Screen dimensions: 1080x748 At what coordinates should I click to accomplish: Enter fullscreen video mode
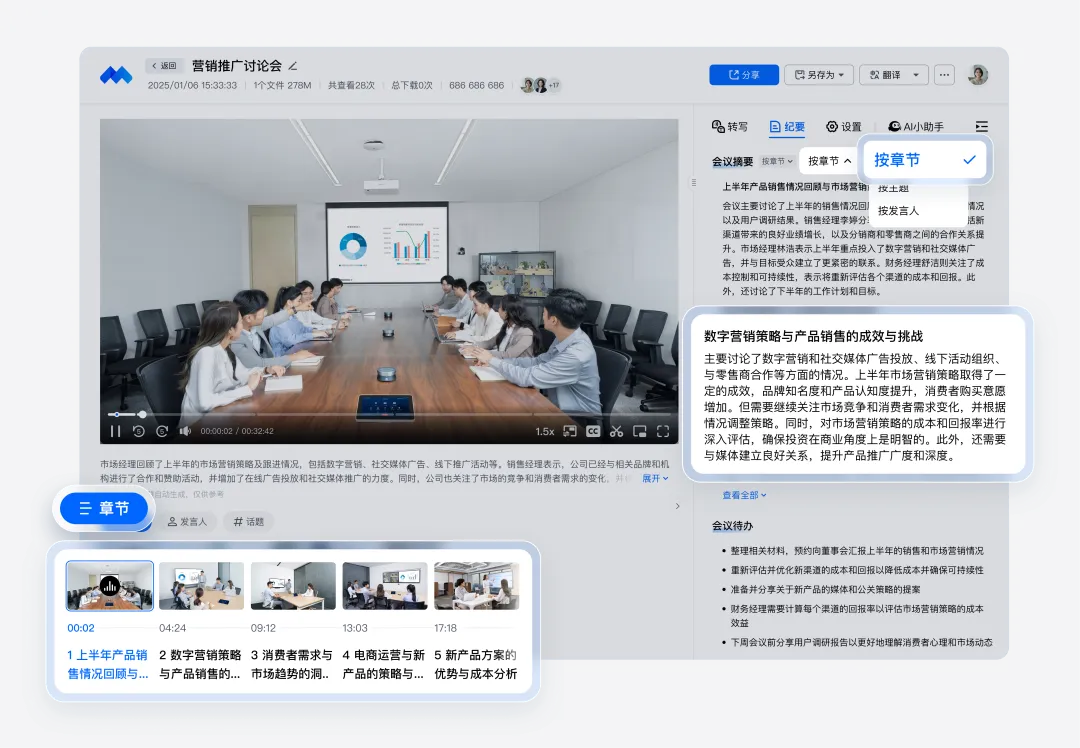663,431
